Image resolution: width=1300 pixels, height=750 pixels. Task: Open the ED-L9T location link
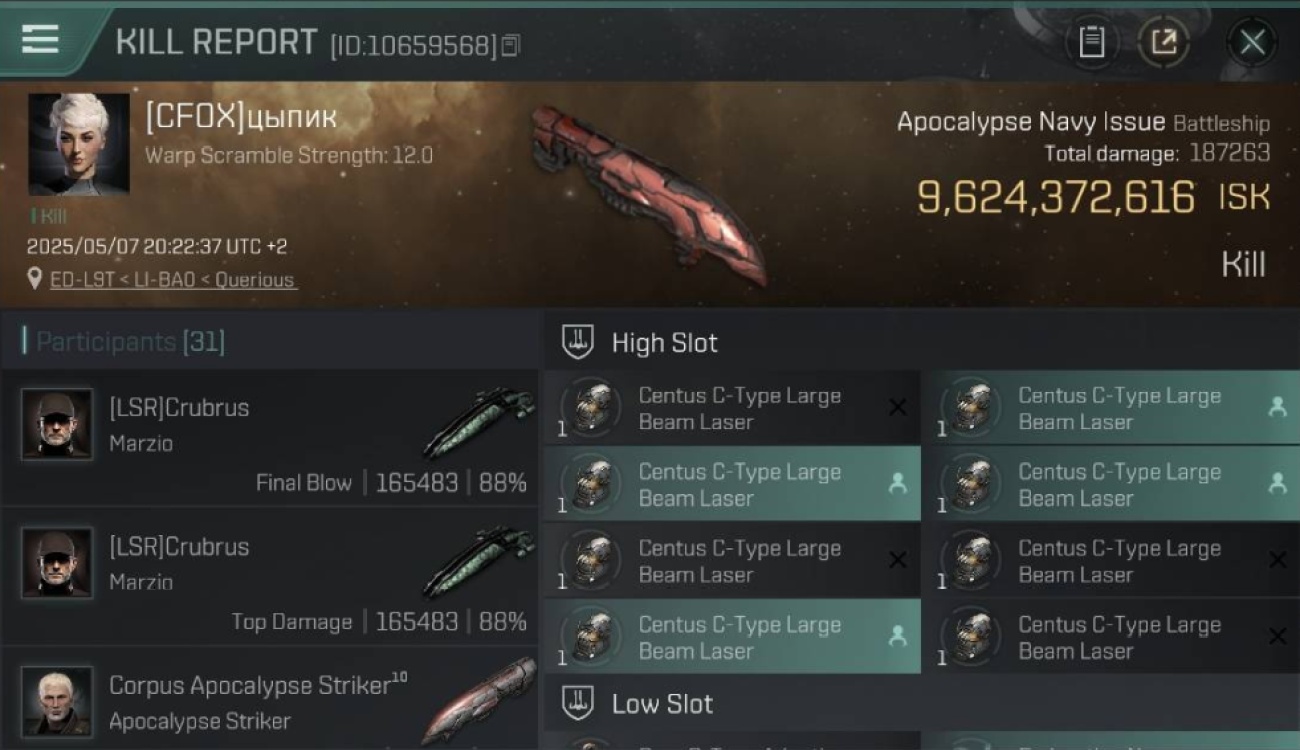[172, 280]
